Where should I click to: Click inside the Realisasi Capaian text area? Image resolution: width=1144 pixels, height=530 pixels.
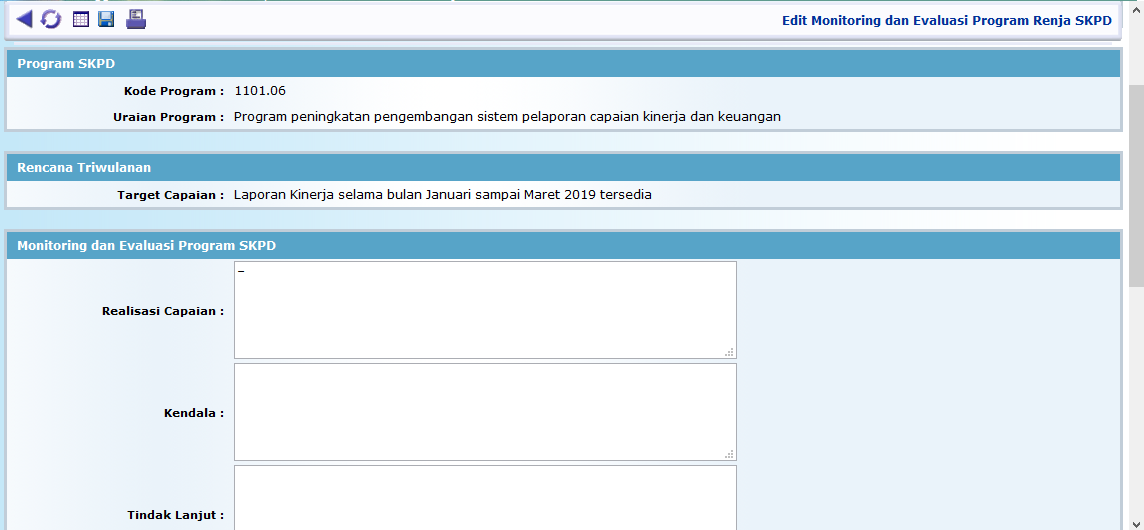pyautogui.click(x=485, y=310)
